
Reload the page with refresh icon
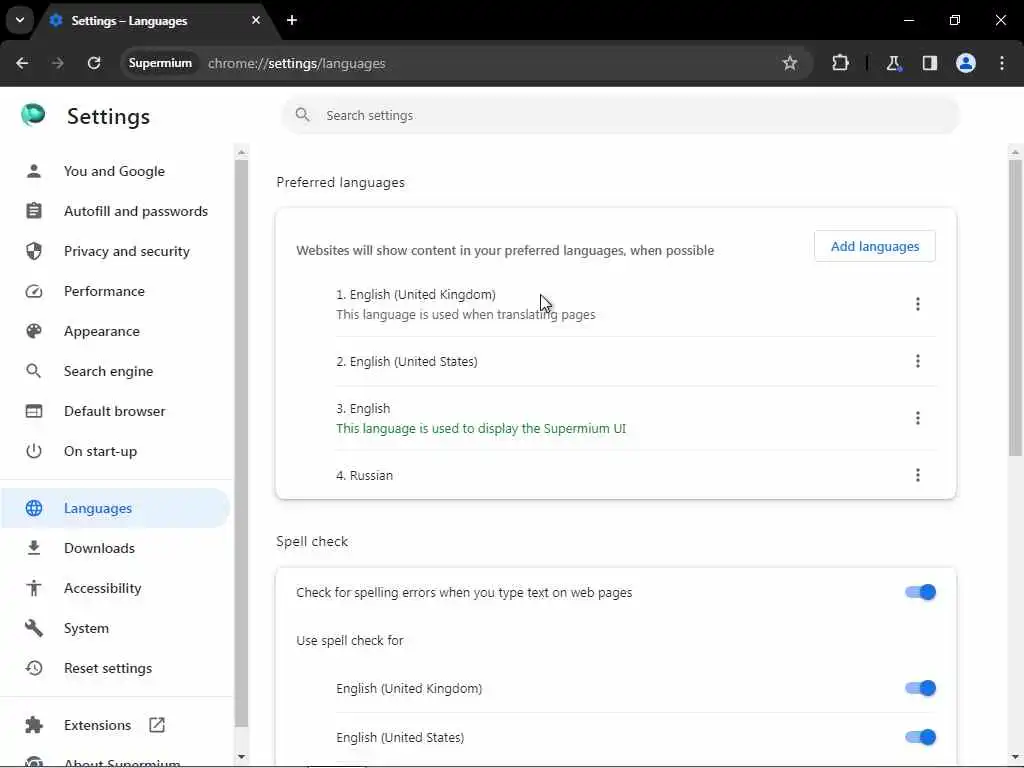pos(94,63)
